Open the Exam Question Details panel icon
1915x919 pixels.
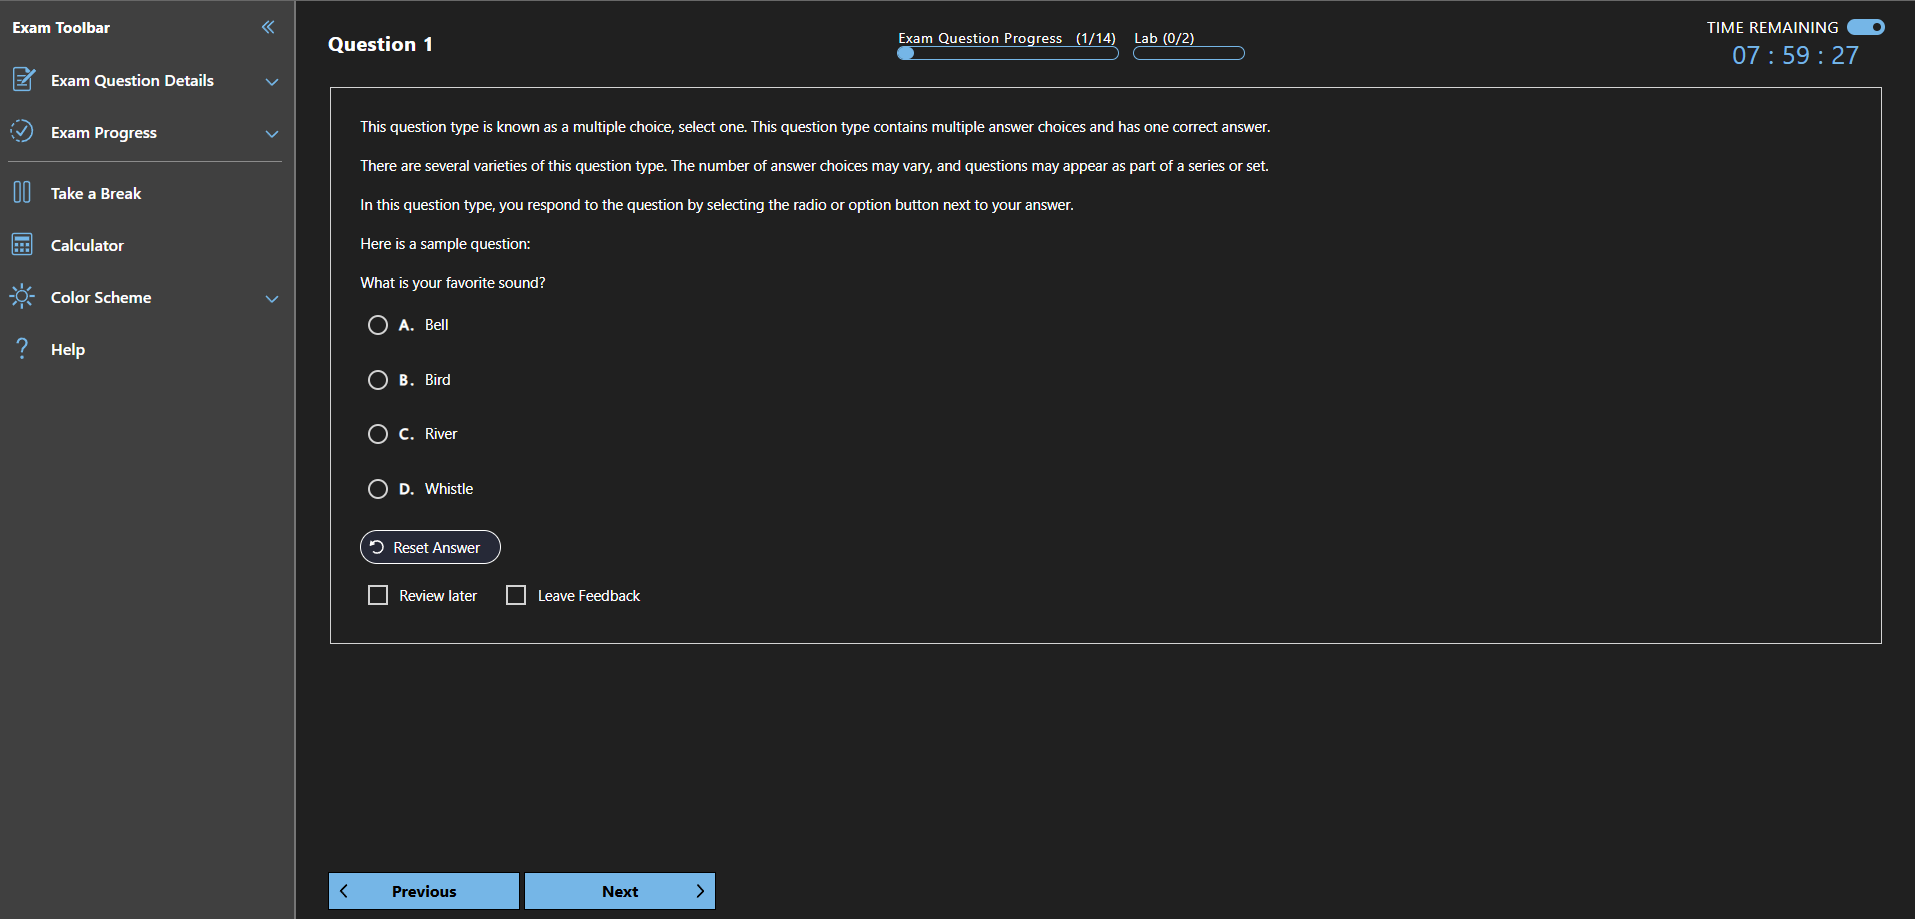[x=23, y=80]
